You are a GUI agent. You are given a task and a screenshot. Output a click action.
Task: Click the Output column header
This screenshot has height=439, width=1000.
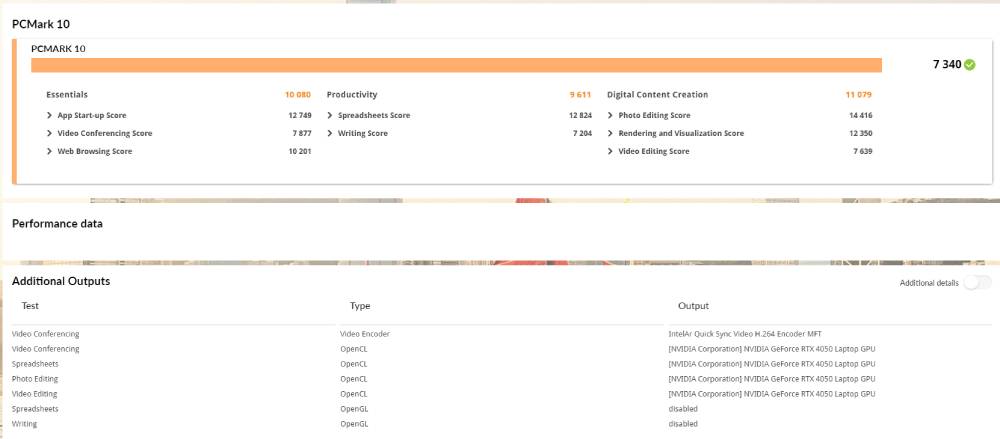tap(693, 306)
